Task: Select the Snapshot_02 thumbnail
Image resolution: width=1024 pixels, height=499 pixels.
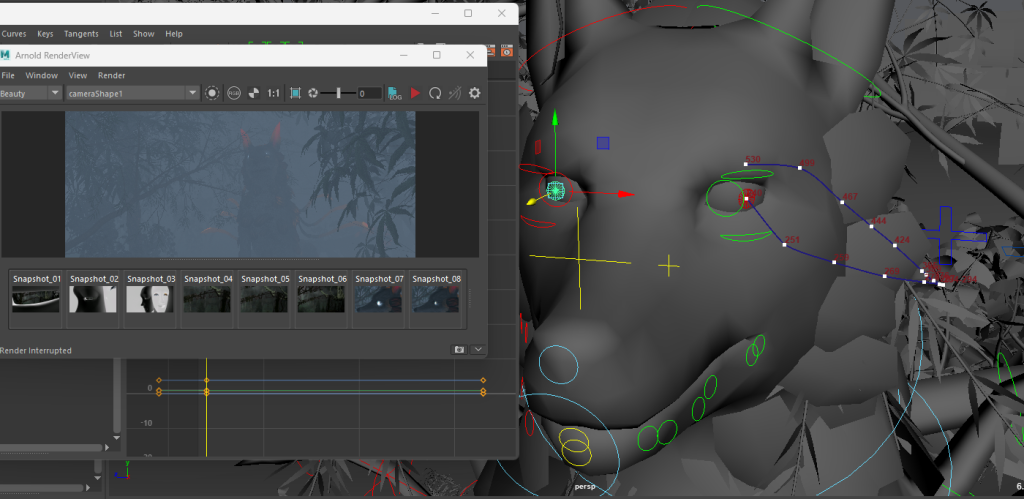Action: (x=93, y=299)
